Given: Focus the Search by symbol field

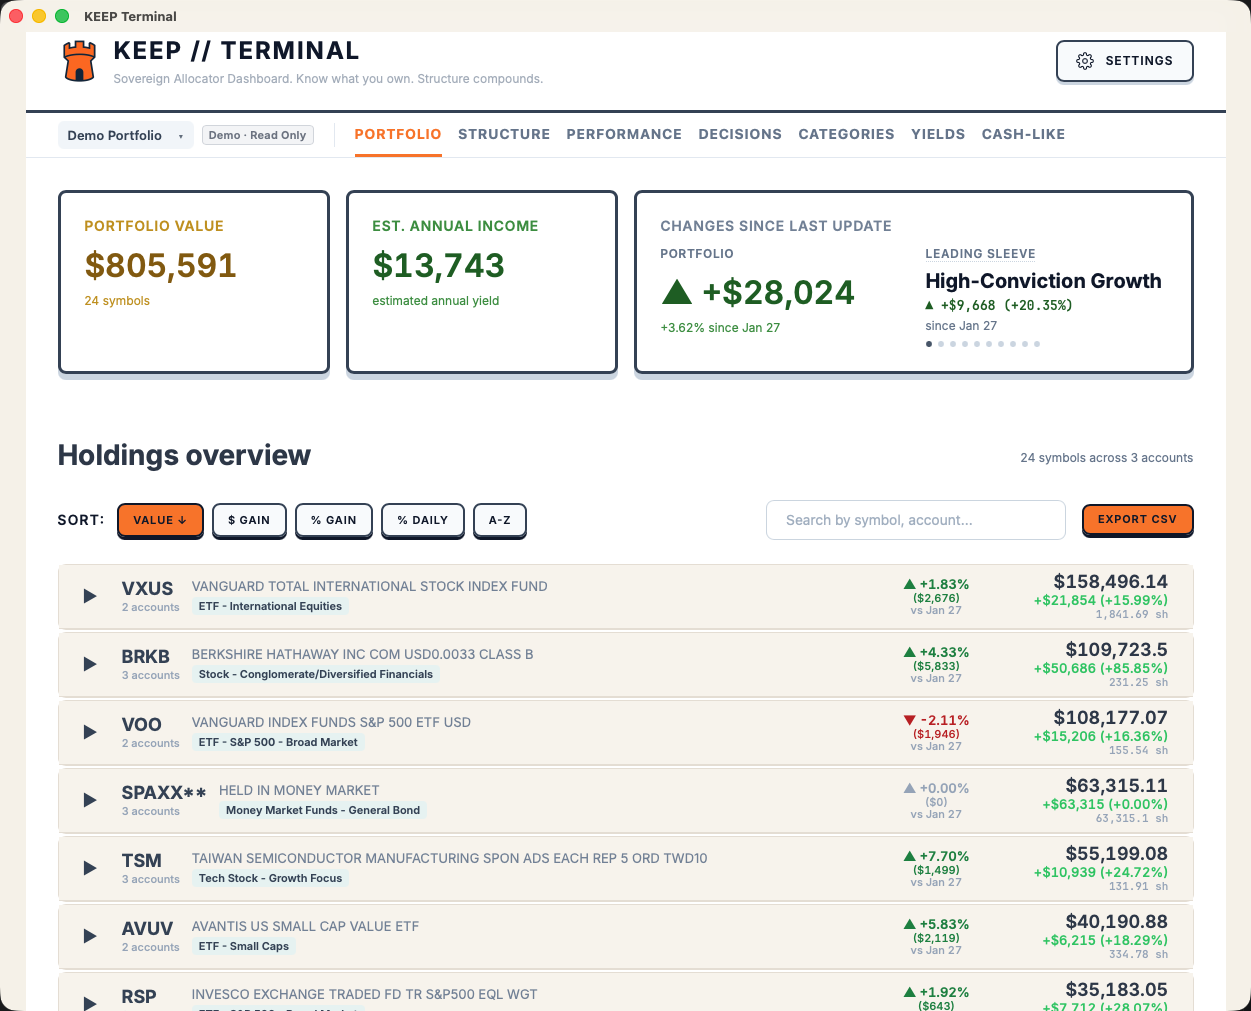Looking at the screenshot, I should 916,520.
